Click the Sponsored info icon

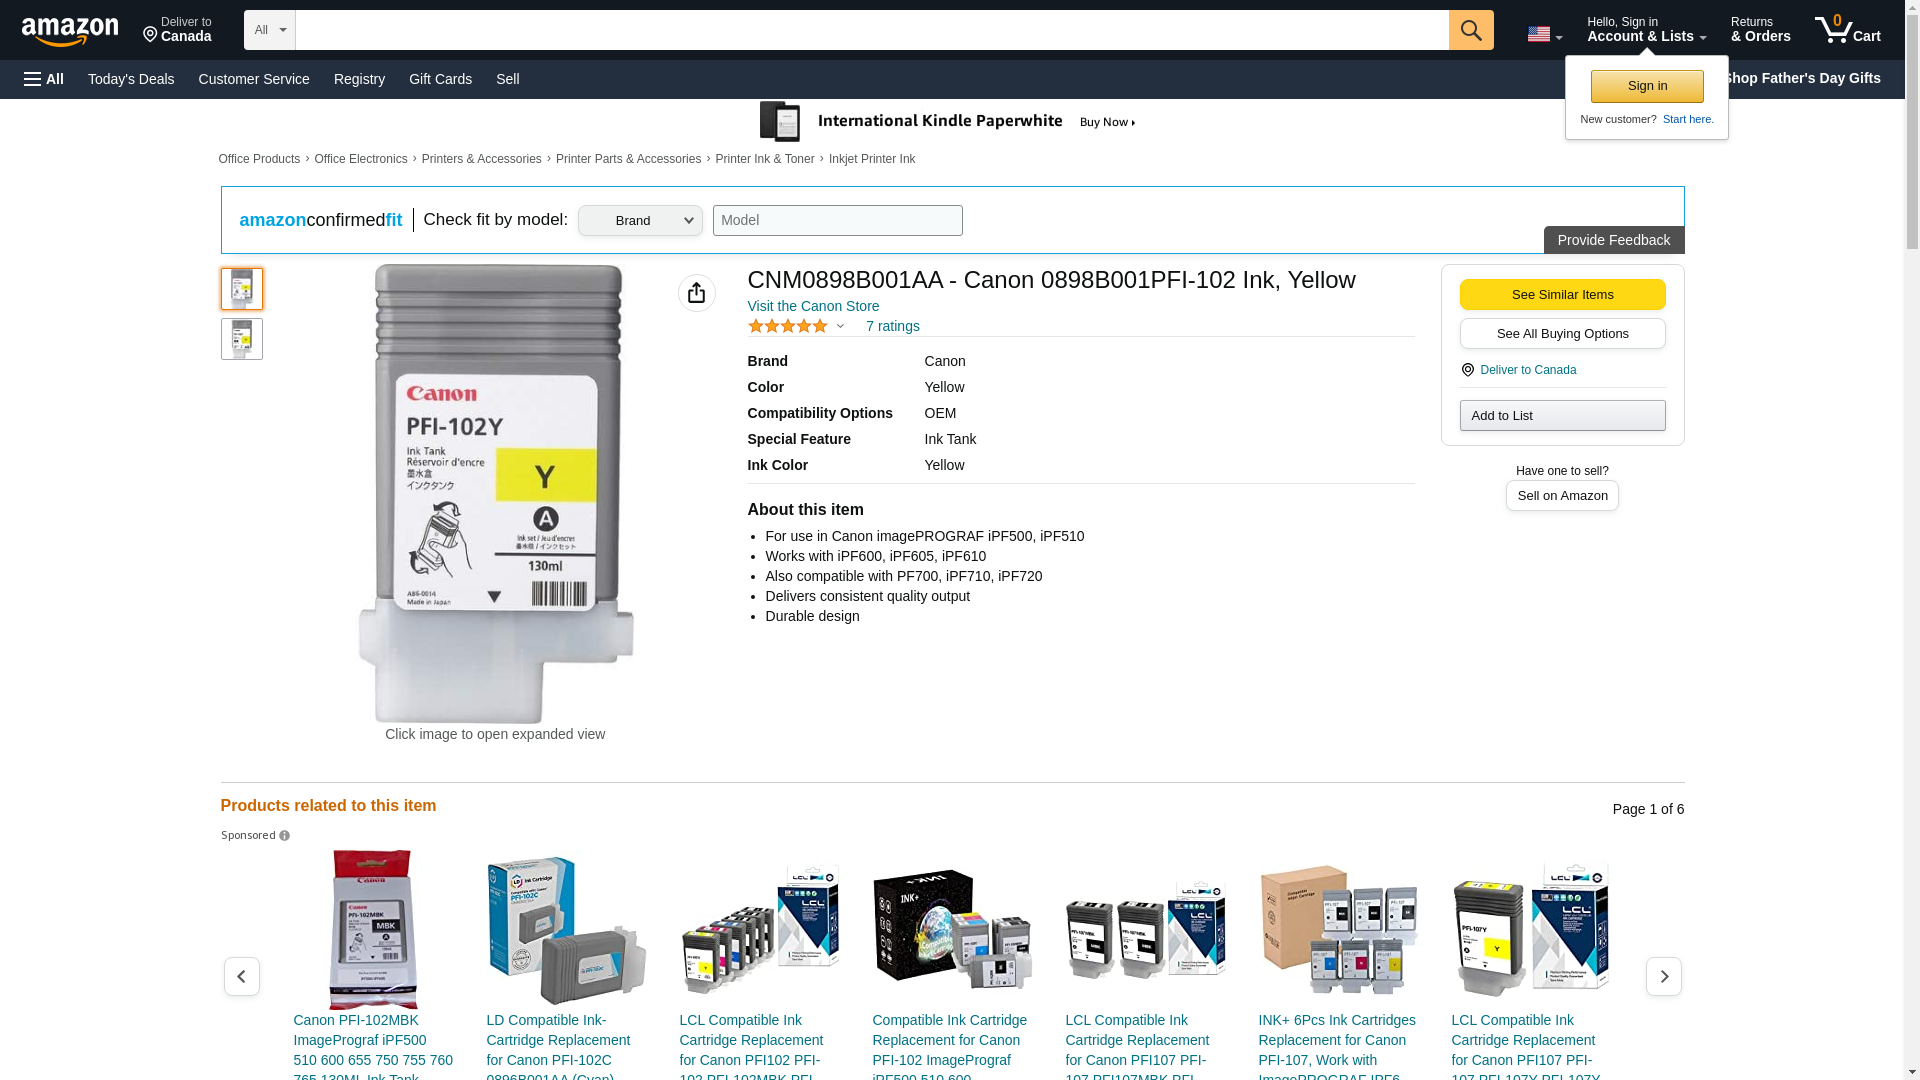pos(284,836)
